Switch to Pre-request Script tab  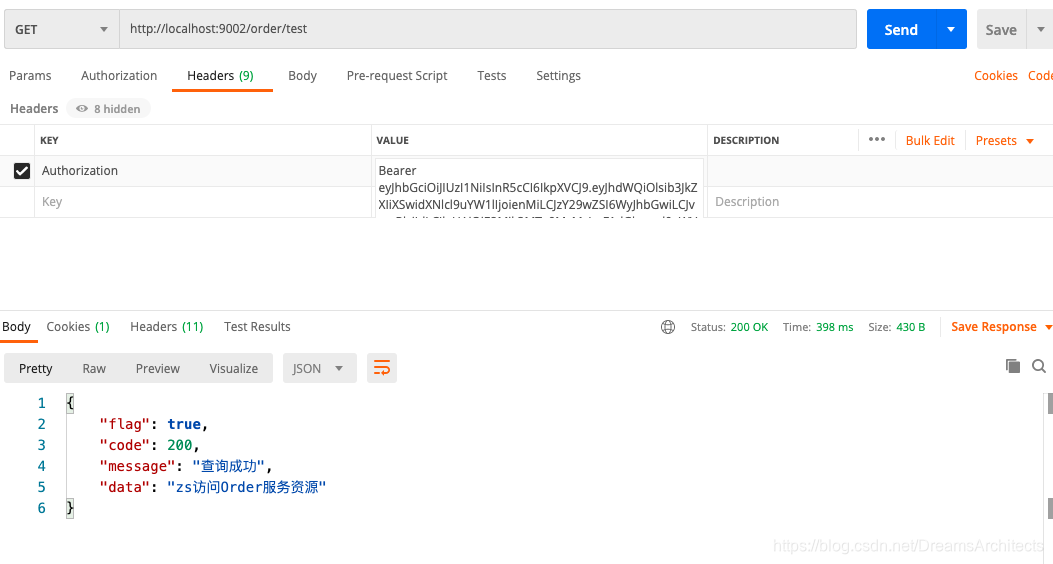pos(397,76)
